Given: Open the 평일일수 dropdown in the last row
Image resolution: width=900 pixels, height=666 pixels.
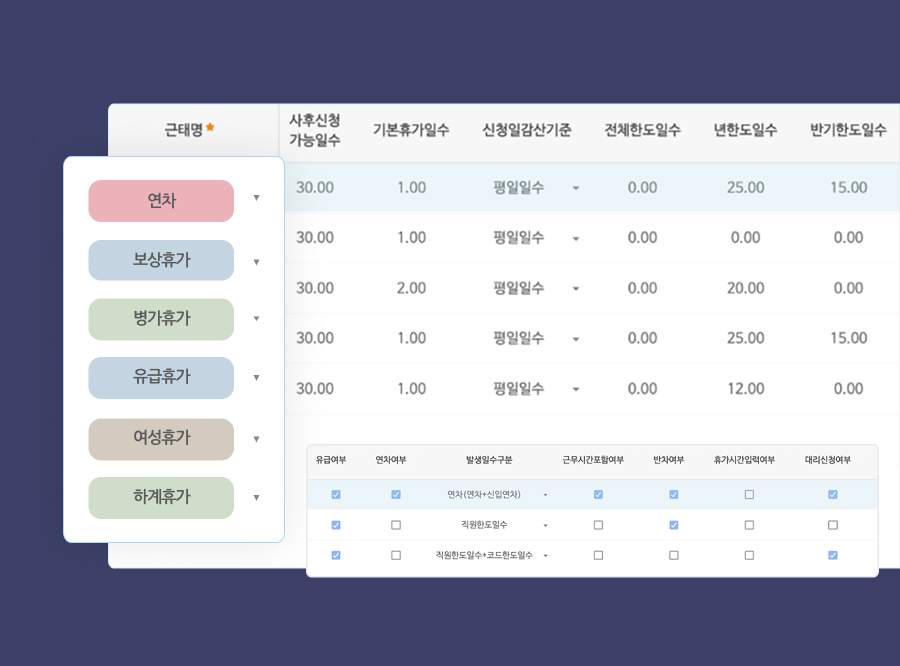Looking at the screenshot, I should click(576, 388).
